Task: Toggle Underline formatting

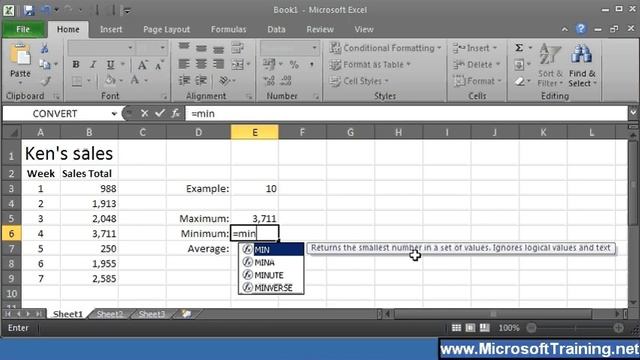Action: (x=110, y=64)
